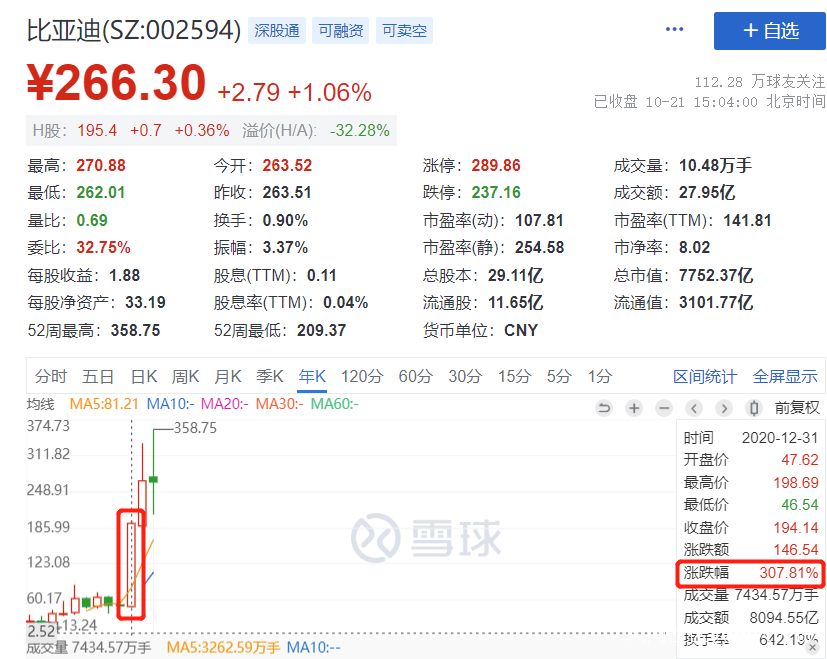The height and width of the screenshot is (659, 827).
Task: Open the 全屏显示 fullscreen link
Action: point(785,377)
